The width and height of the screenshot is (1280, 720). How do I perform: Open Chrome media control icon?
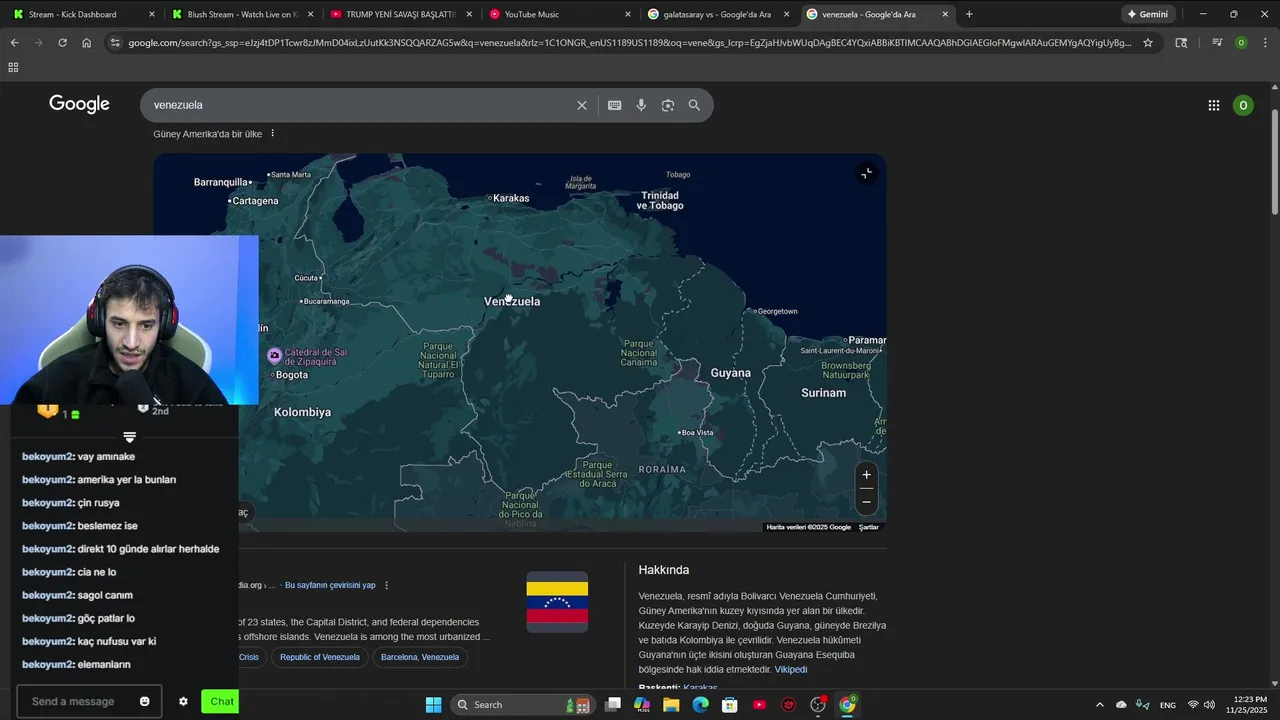1217,43
